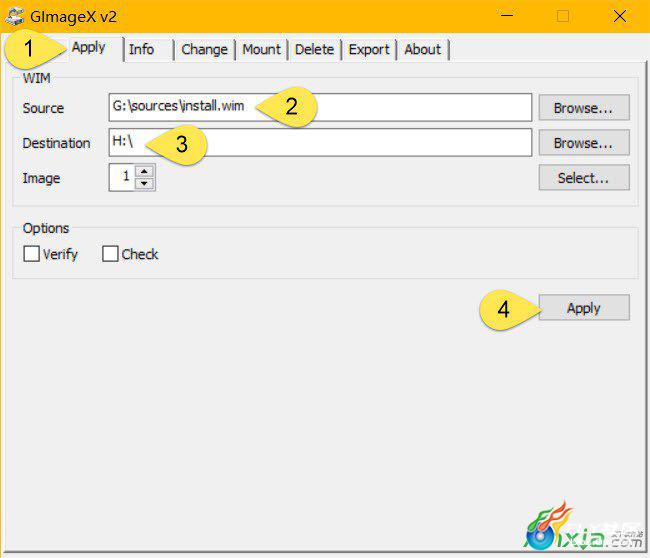This screenshot has width=650, height=558.
Task: Switch to the Apply tab
Action: pyautogui.click(x=88, y=48)
